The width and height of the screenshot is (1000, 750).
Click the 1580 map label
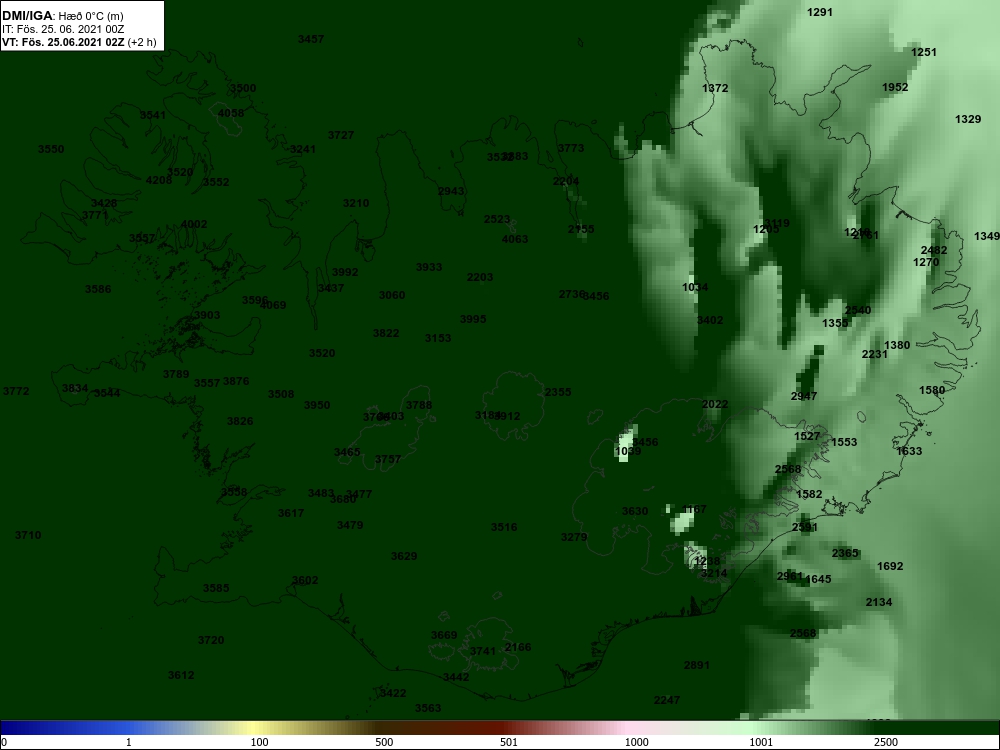pos(932,391)
